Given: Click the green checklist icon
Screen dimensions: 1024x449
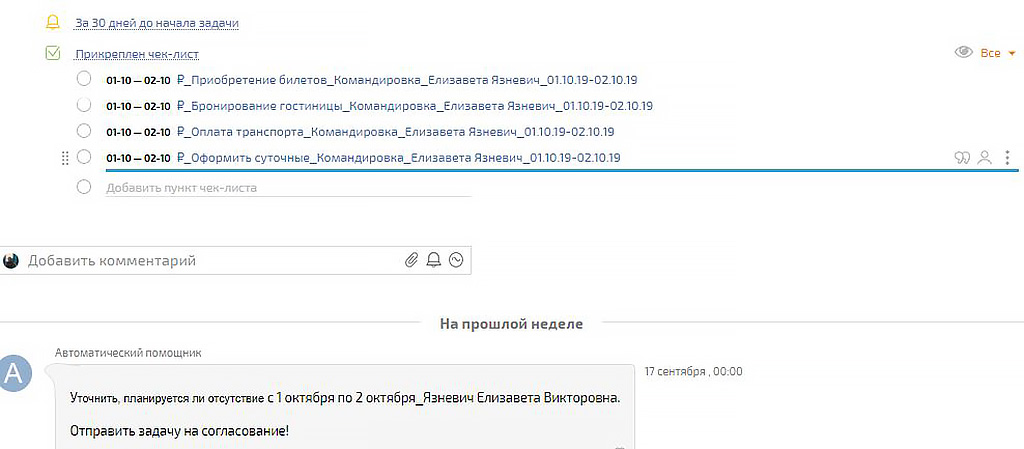Looking at the screenshot, I should 53,54.
